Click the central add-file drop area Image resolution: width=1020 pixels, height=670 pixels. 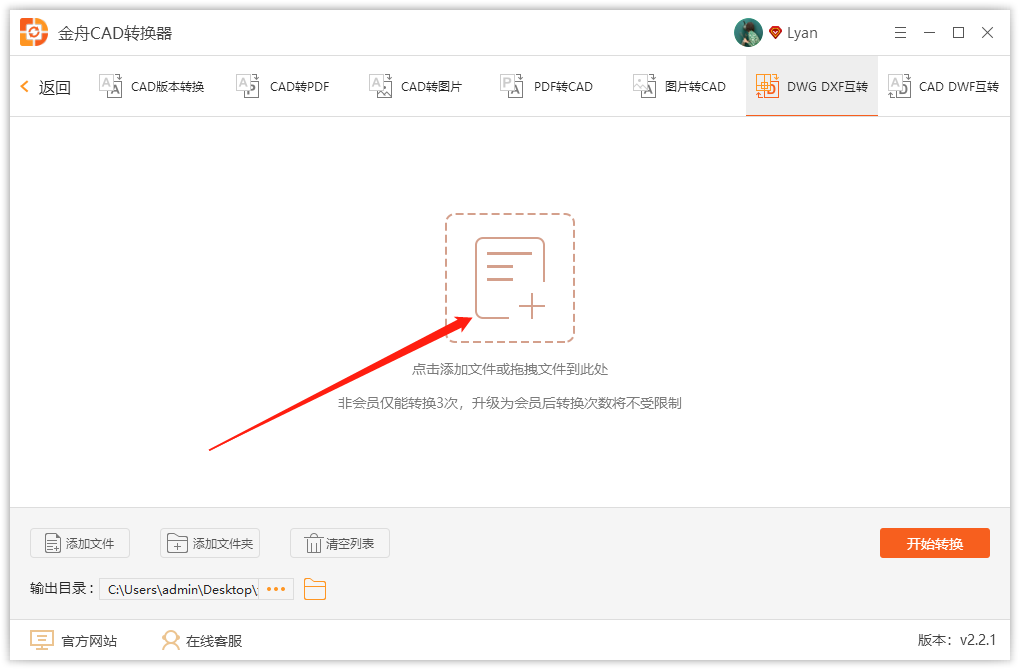point(510,277)
